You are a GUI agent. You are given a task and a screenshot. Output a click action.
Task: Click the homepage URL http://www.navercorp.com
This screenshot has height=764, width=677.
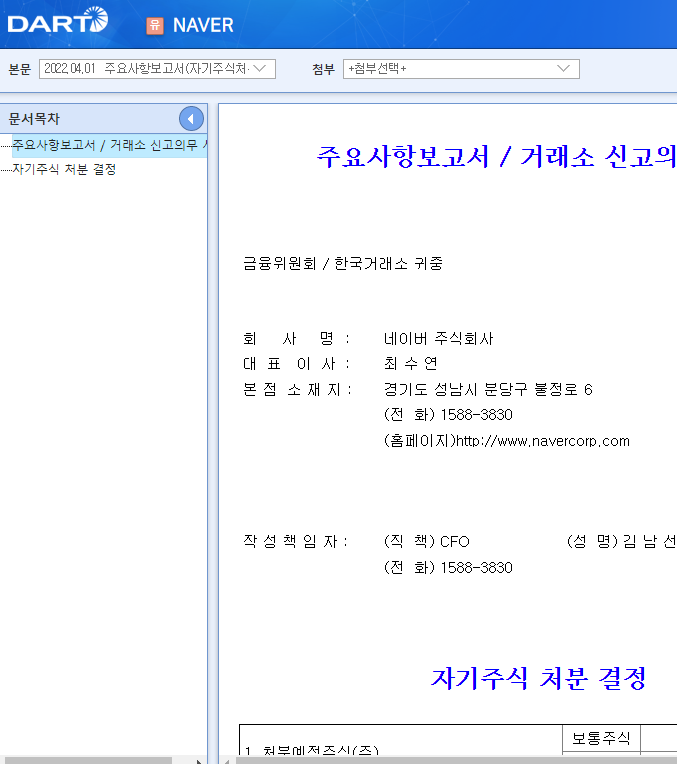pyautogui.click(x=542, y=441)
